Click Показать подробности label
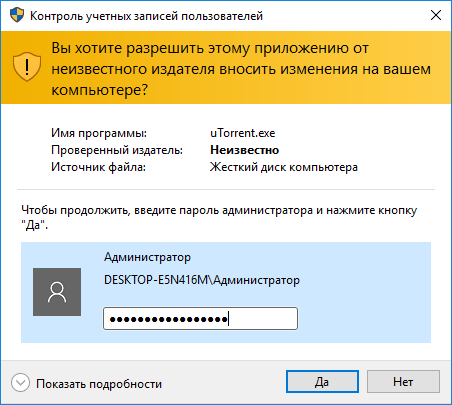 99,384
